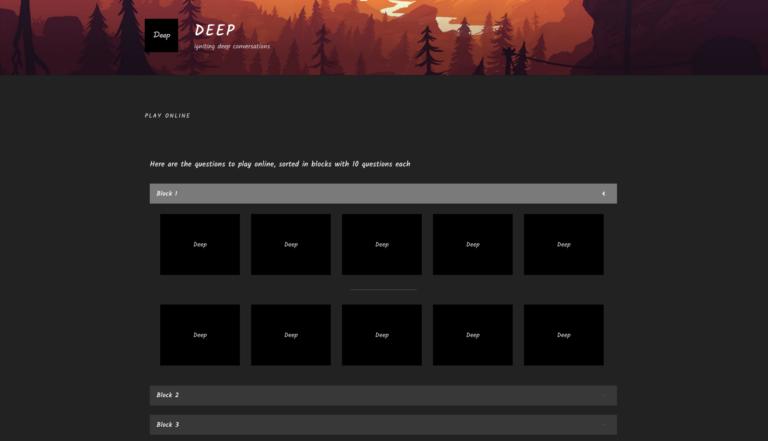This screenshot has height=441, width=768.
Task: Expand the Block 3 section
Action: point(382,425)
